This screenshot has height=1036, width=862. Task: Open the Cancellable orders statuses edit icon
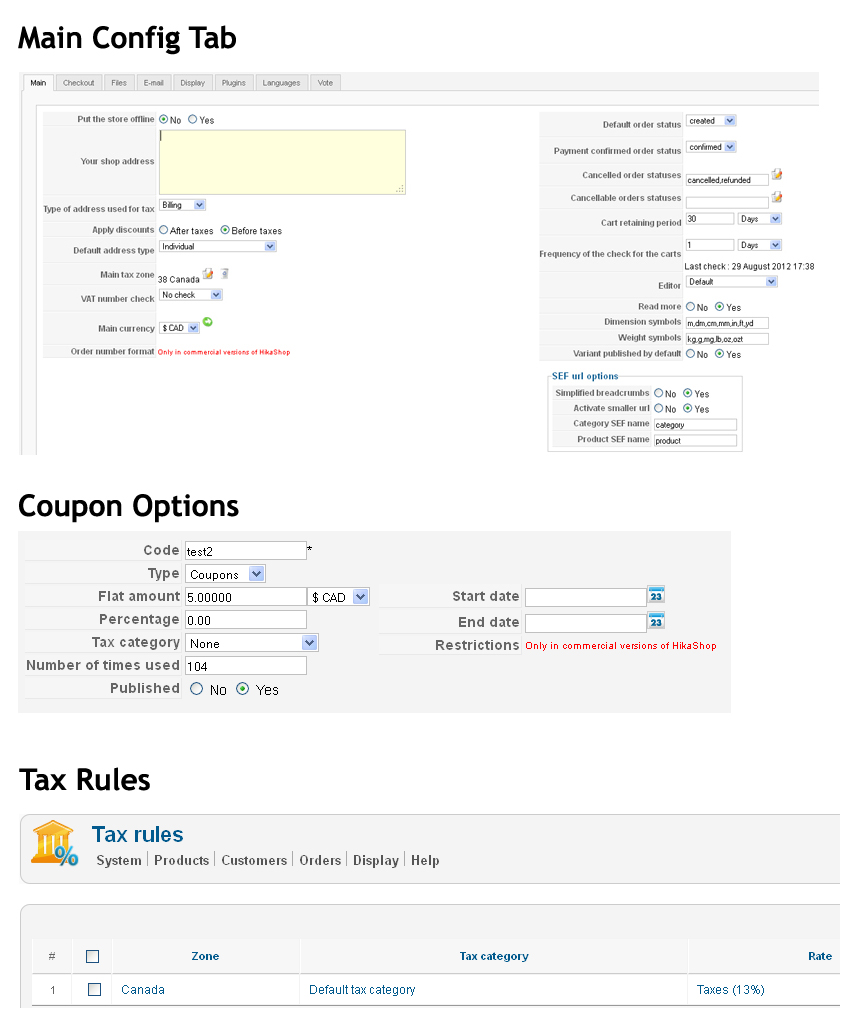[776, 197]
